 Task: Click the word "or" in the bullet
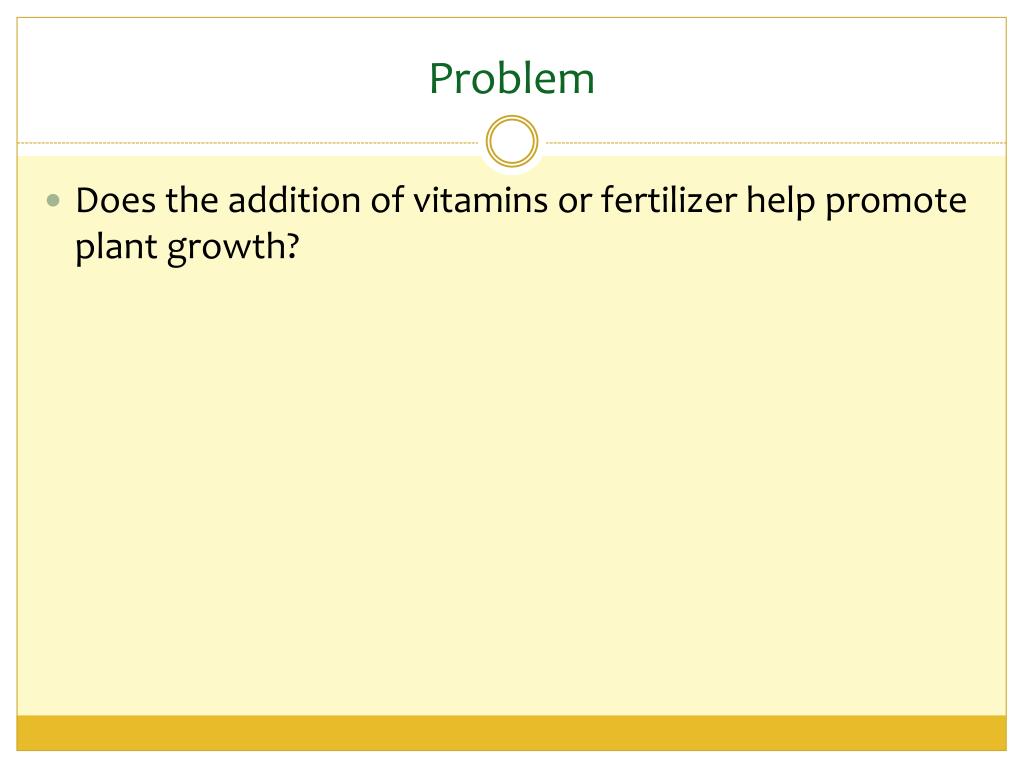[x=571, y=201]
